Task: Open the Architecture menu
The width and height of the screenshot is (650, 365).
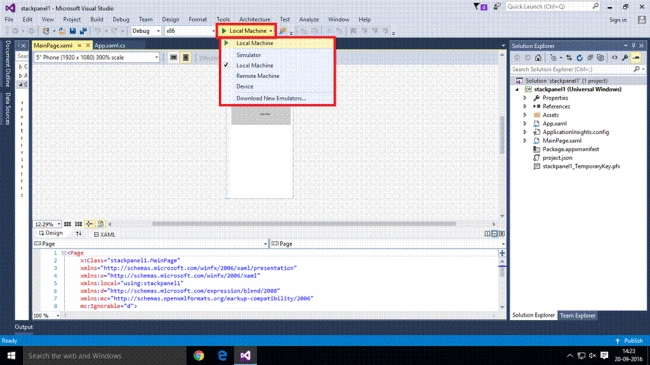Action: [x=255, y=19]
